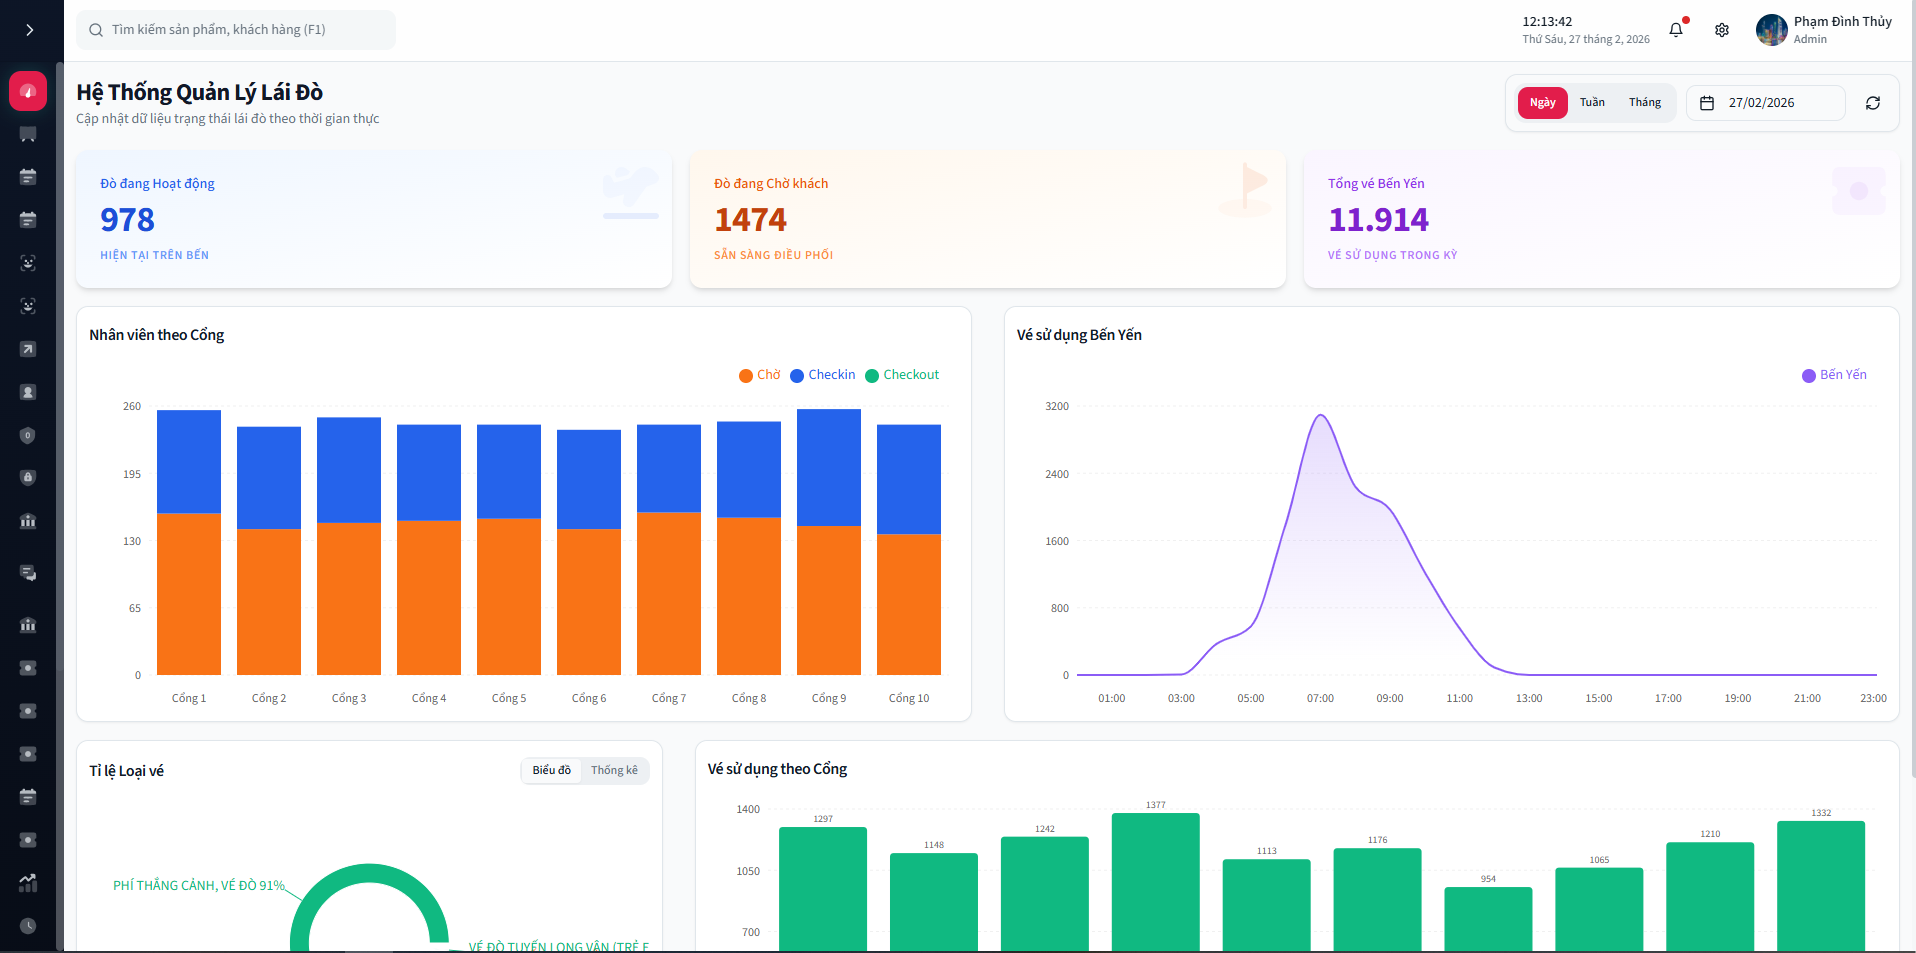Viewport: 1916px width, 953px height.
Task: Toggle the Chờ legend in Nhân viên theo Cổng
Action: 760,375
